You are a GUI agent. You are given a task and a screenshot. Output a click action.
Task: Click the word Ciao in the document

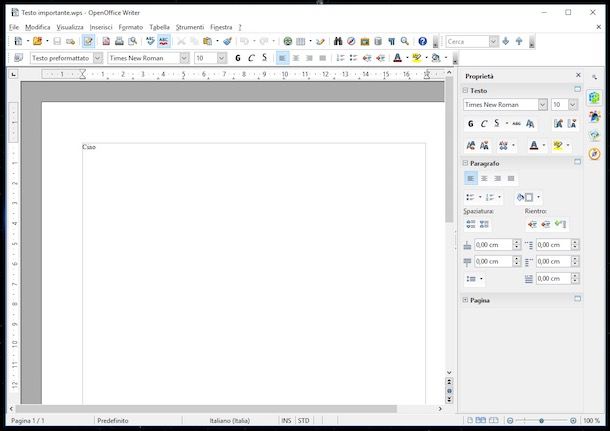tap(89, 147)
